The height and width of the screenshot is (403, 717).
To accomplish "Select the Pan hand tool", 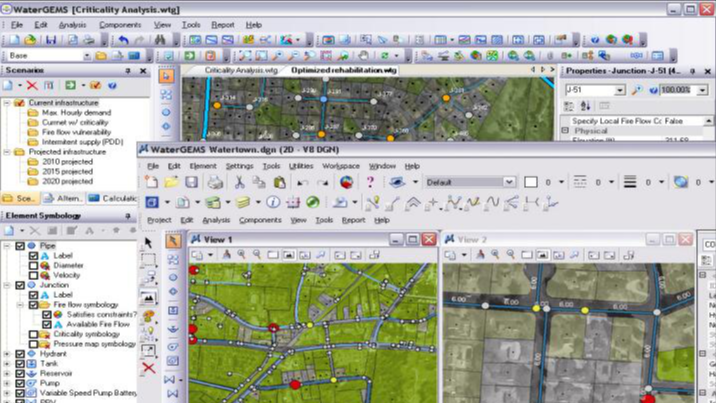I will [363, 56].
